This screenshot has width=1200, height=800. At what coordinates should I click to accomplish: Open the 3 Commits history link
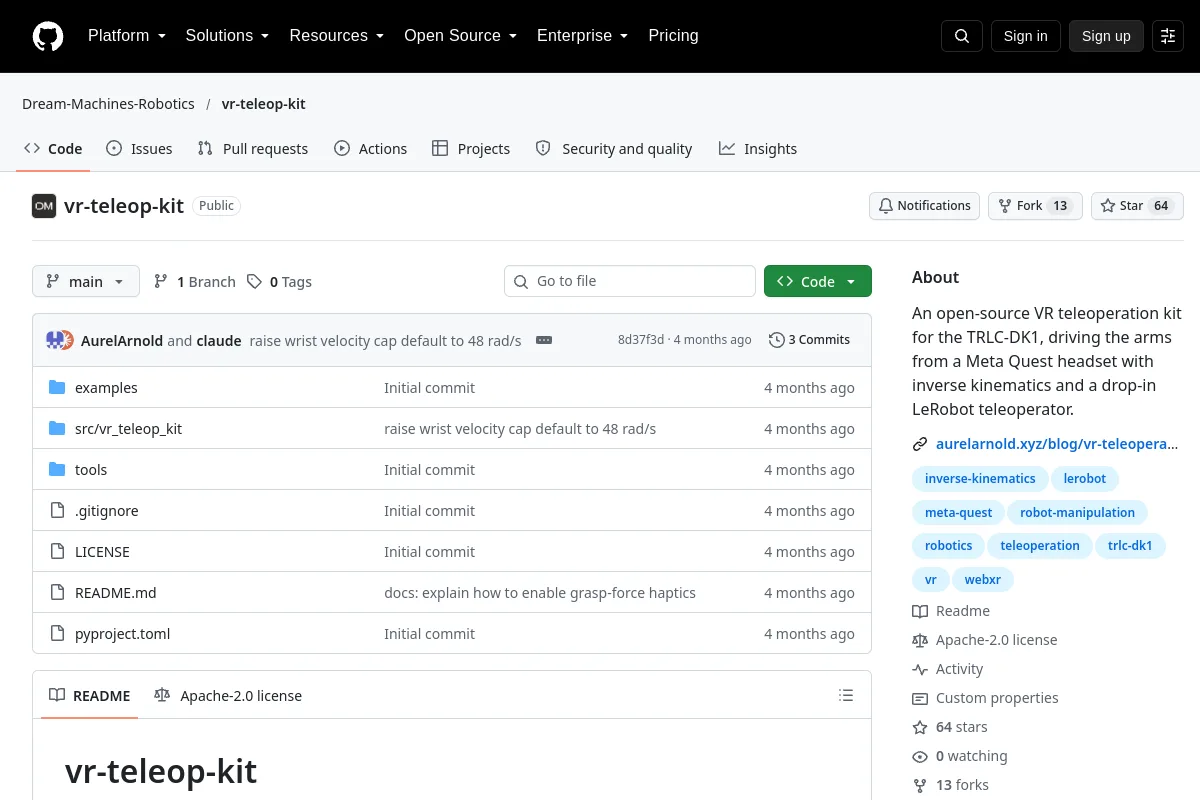point(809,340)
